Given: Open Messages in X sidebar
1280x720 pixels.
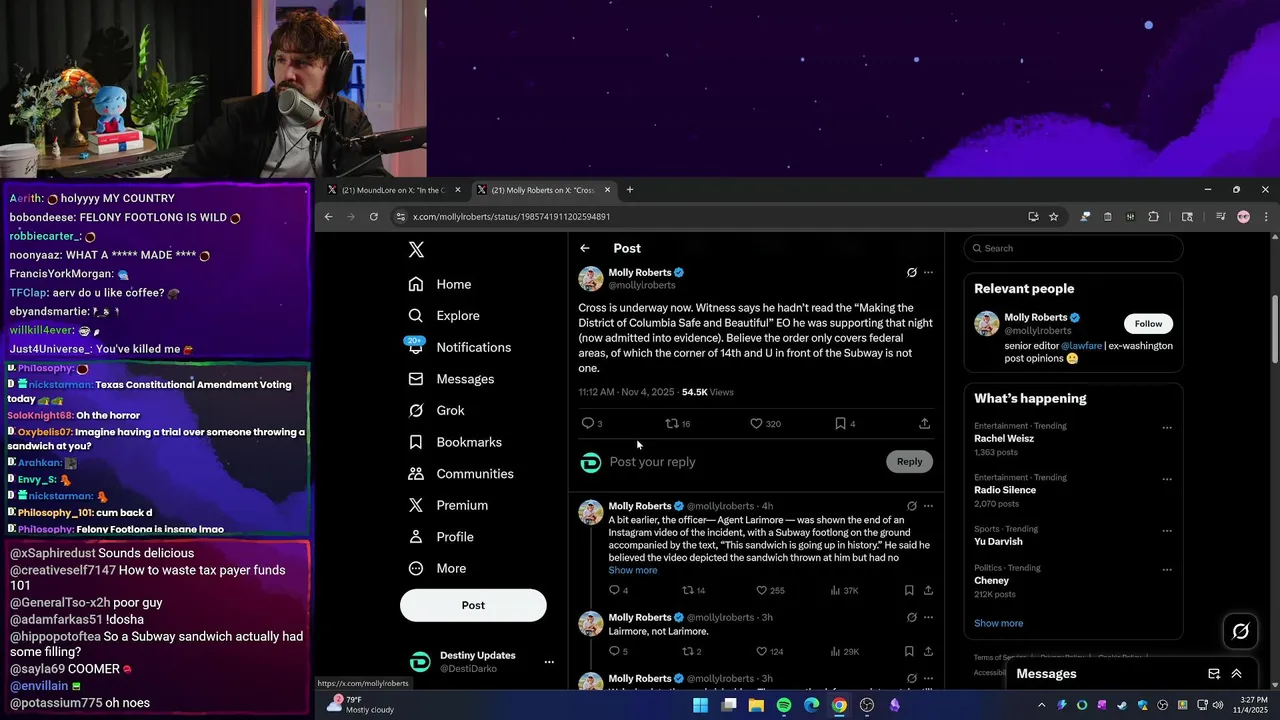Looking at the screenshot, I should (x=451, y=379).
